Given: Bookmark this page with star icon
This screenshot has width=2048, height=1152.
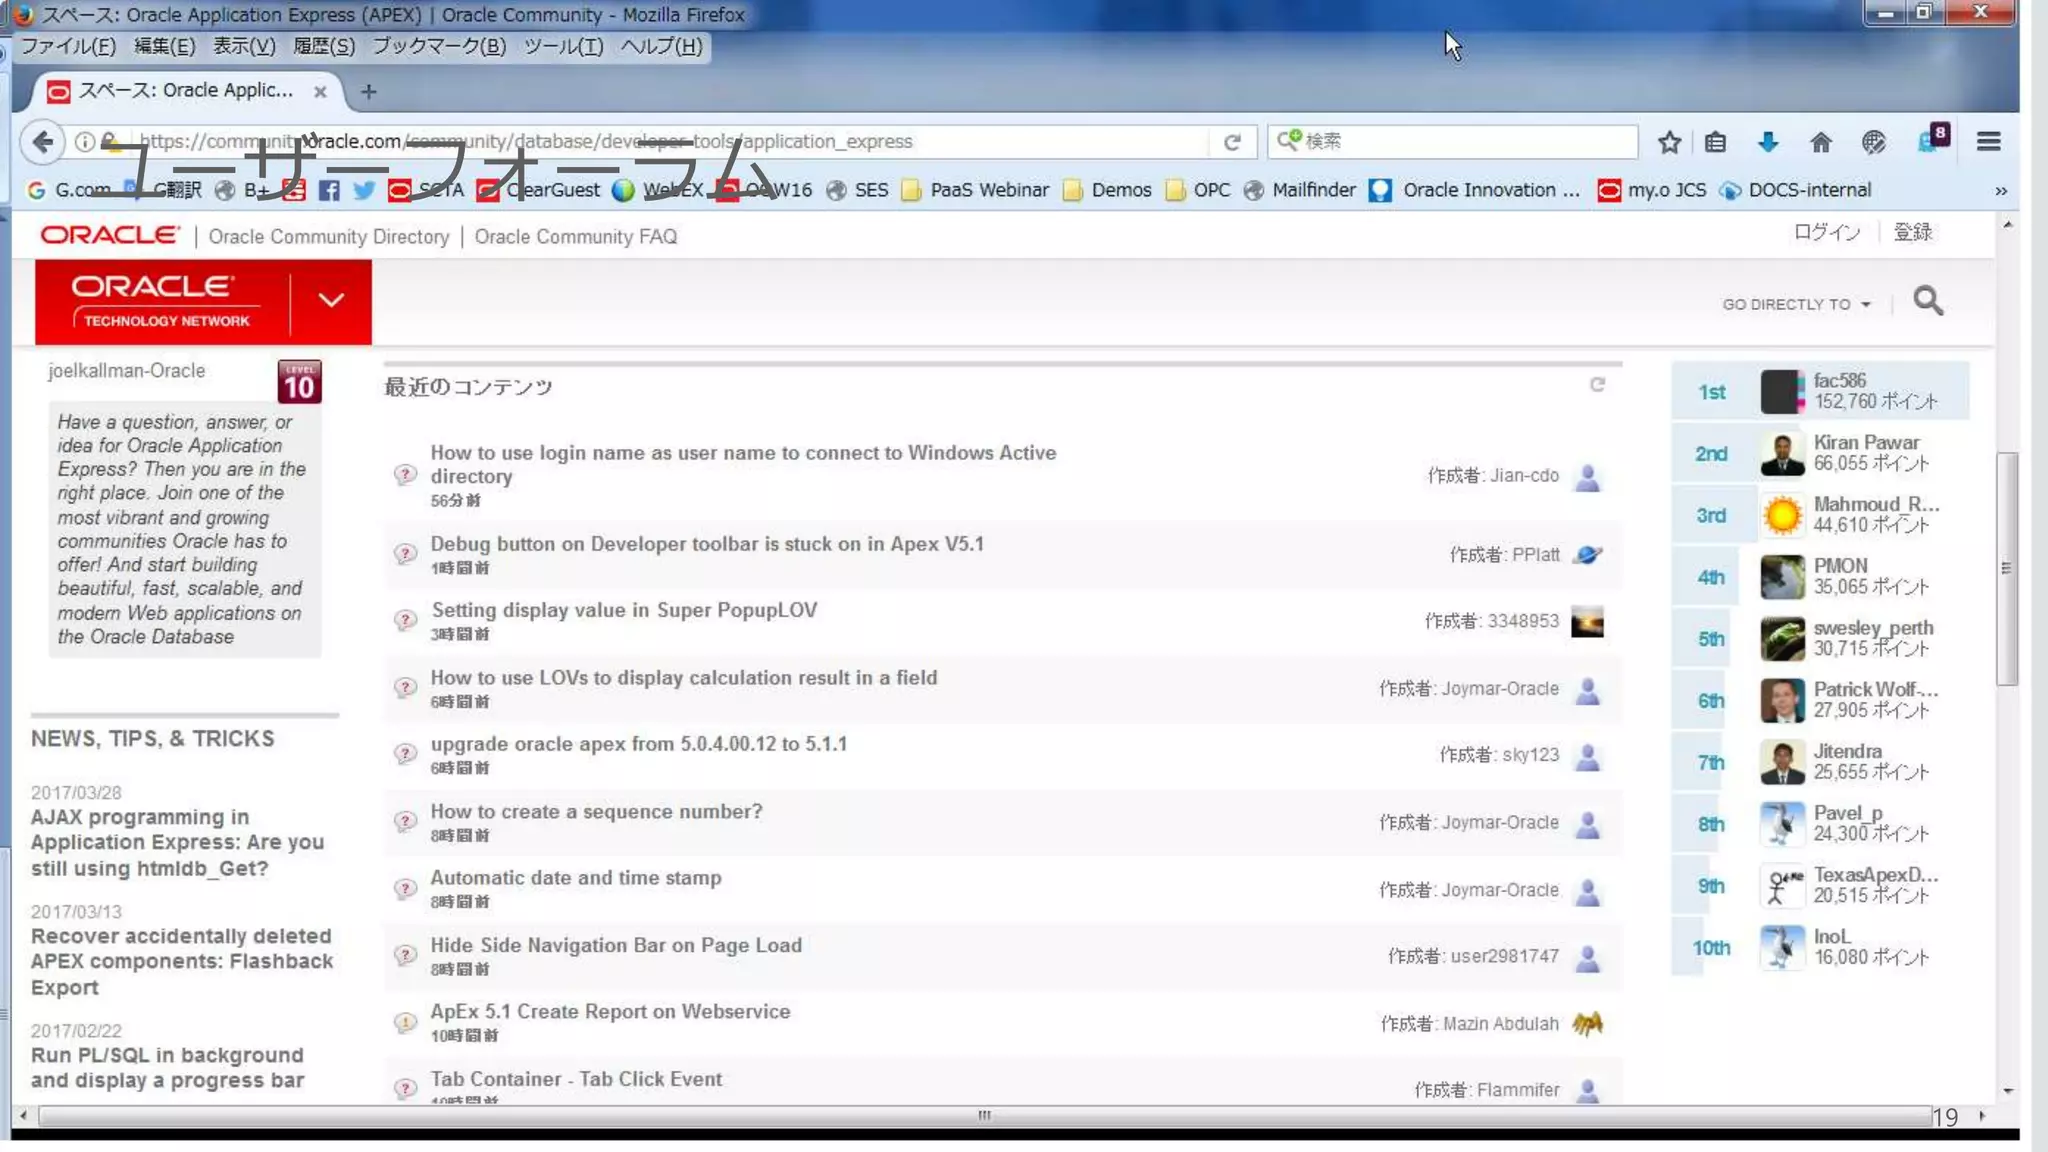Looking at the screenshot, I should point(1668,142).
